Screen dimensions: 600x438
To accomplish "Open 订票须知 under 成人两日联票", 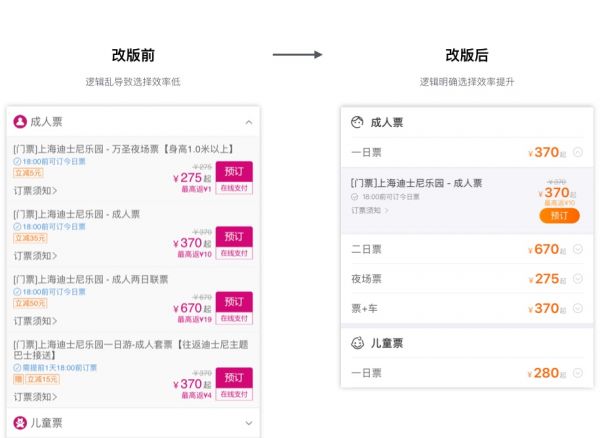I will pos(35,321).
